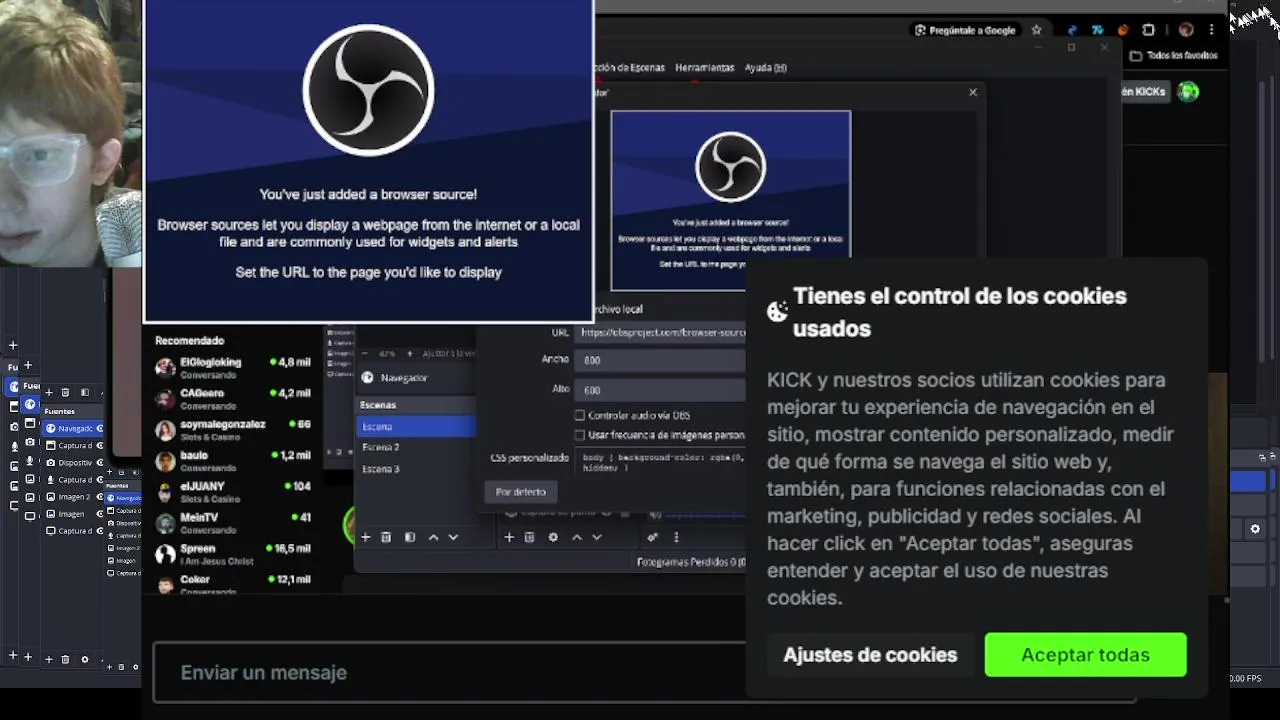Select Escena 2 in the scenes list

point(416,447)
